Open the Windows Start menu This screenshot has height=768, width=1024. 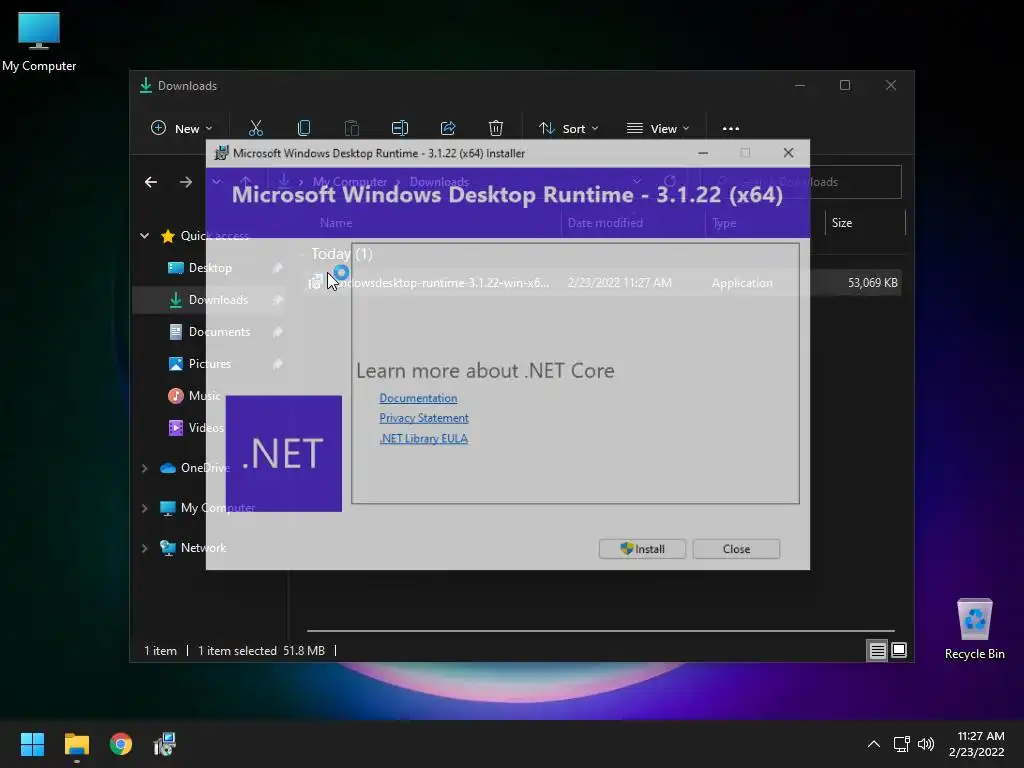pyautogui.click(x=32, y=744)
